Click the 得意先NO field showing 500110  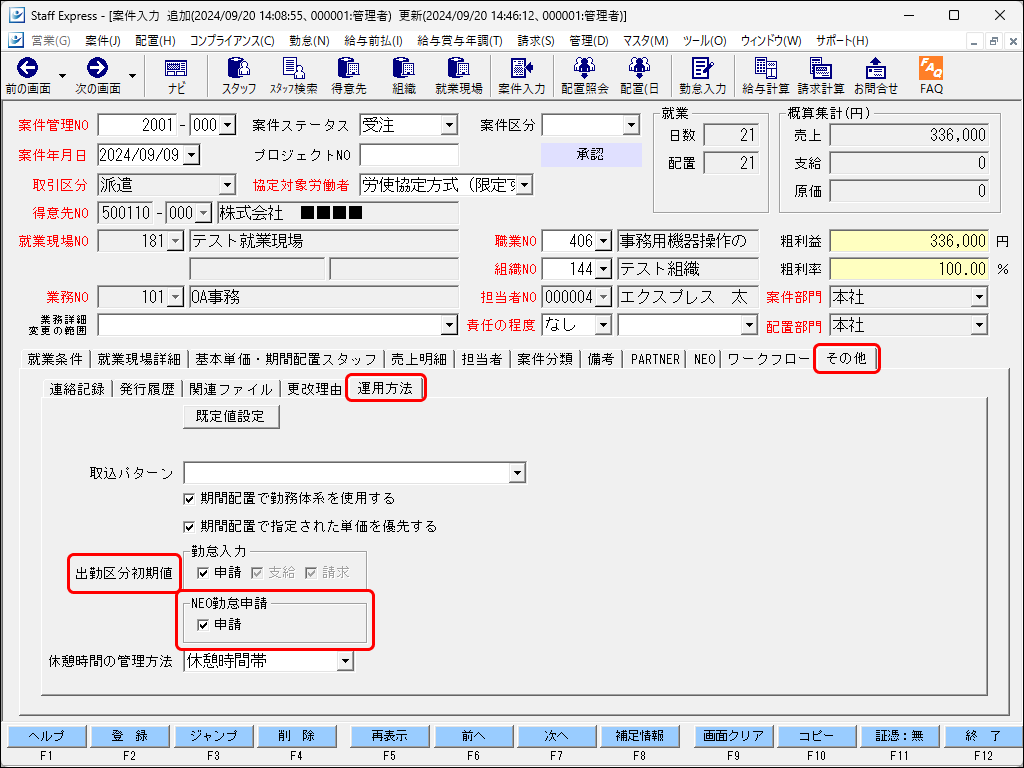125,213
